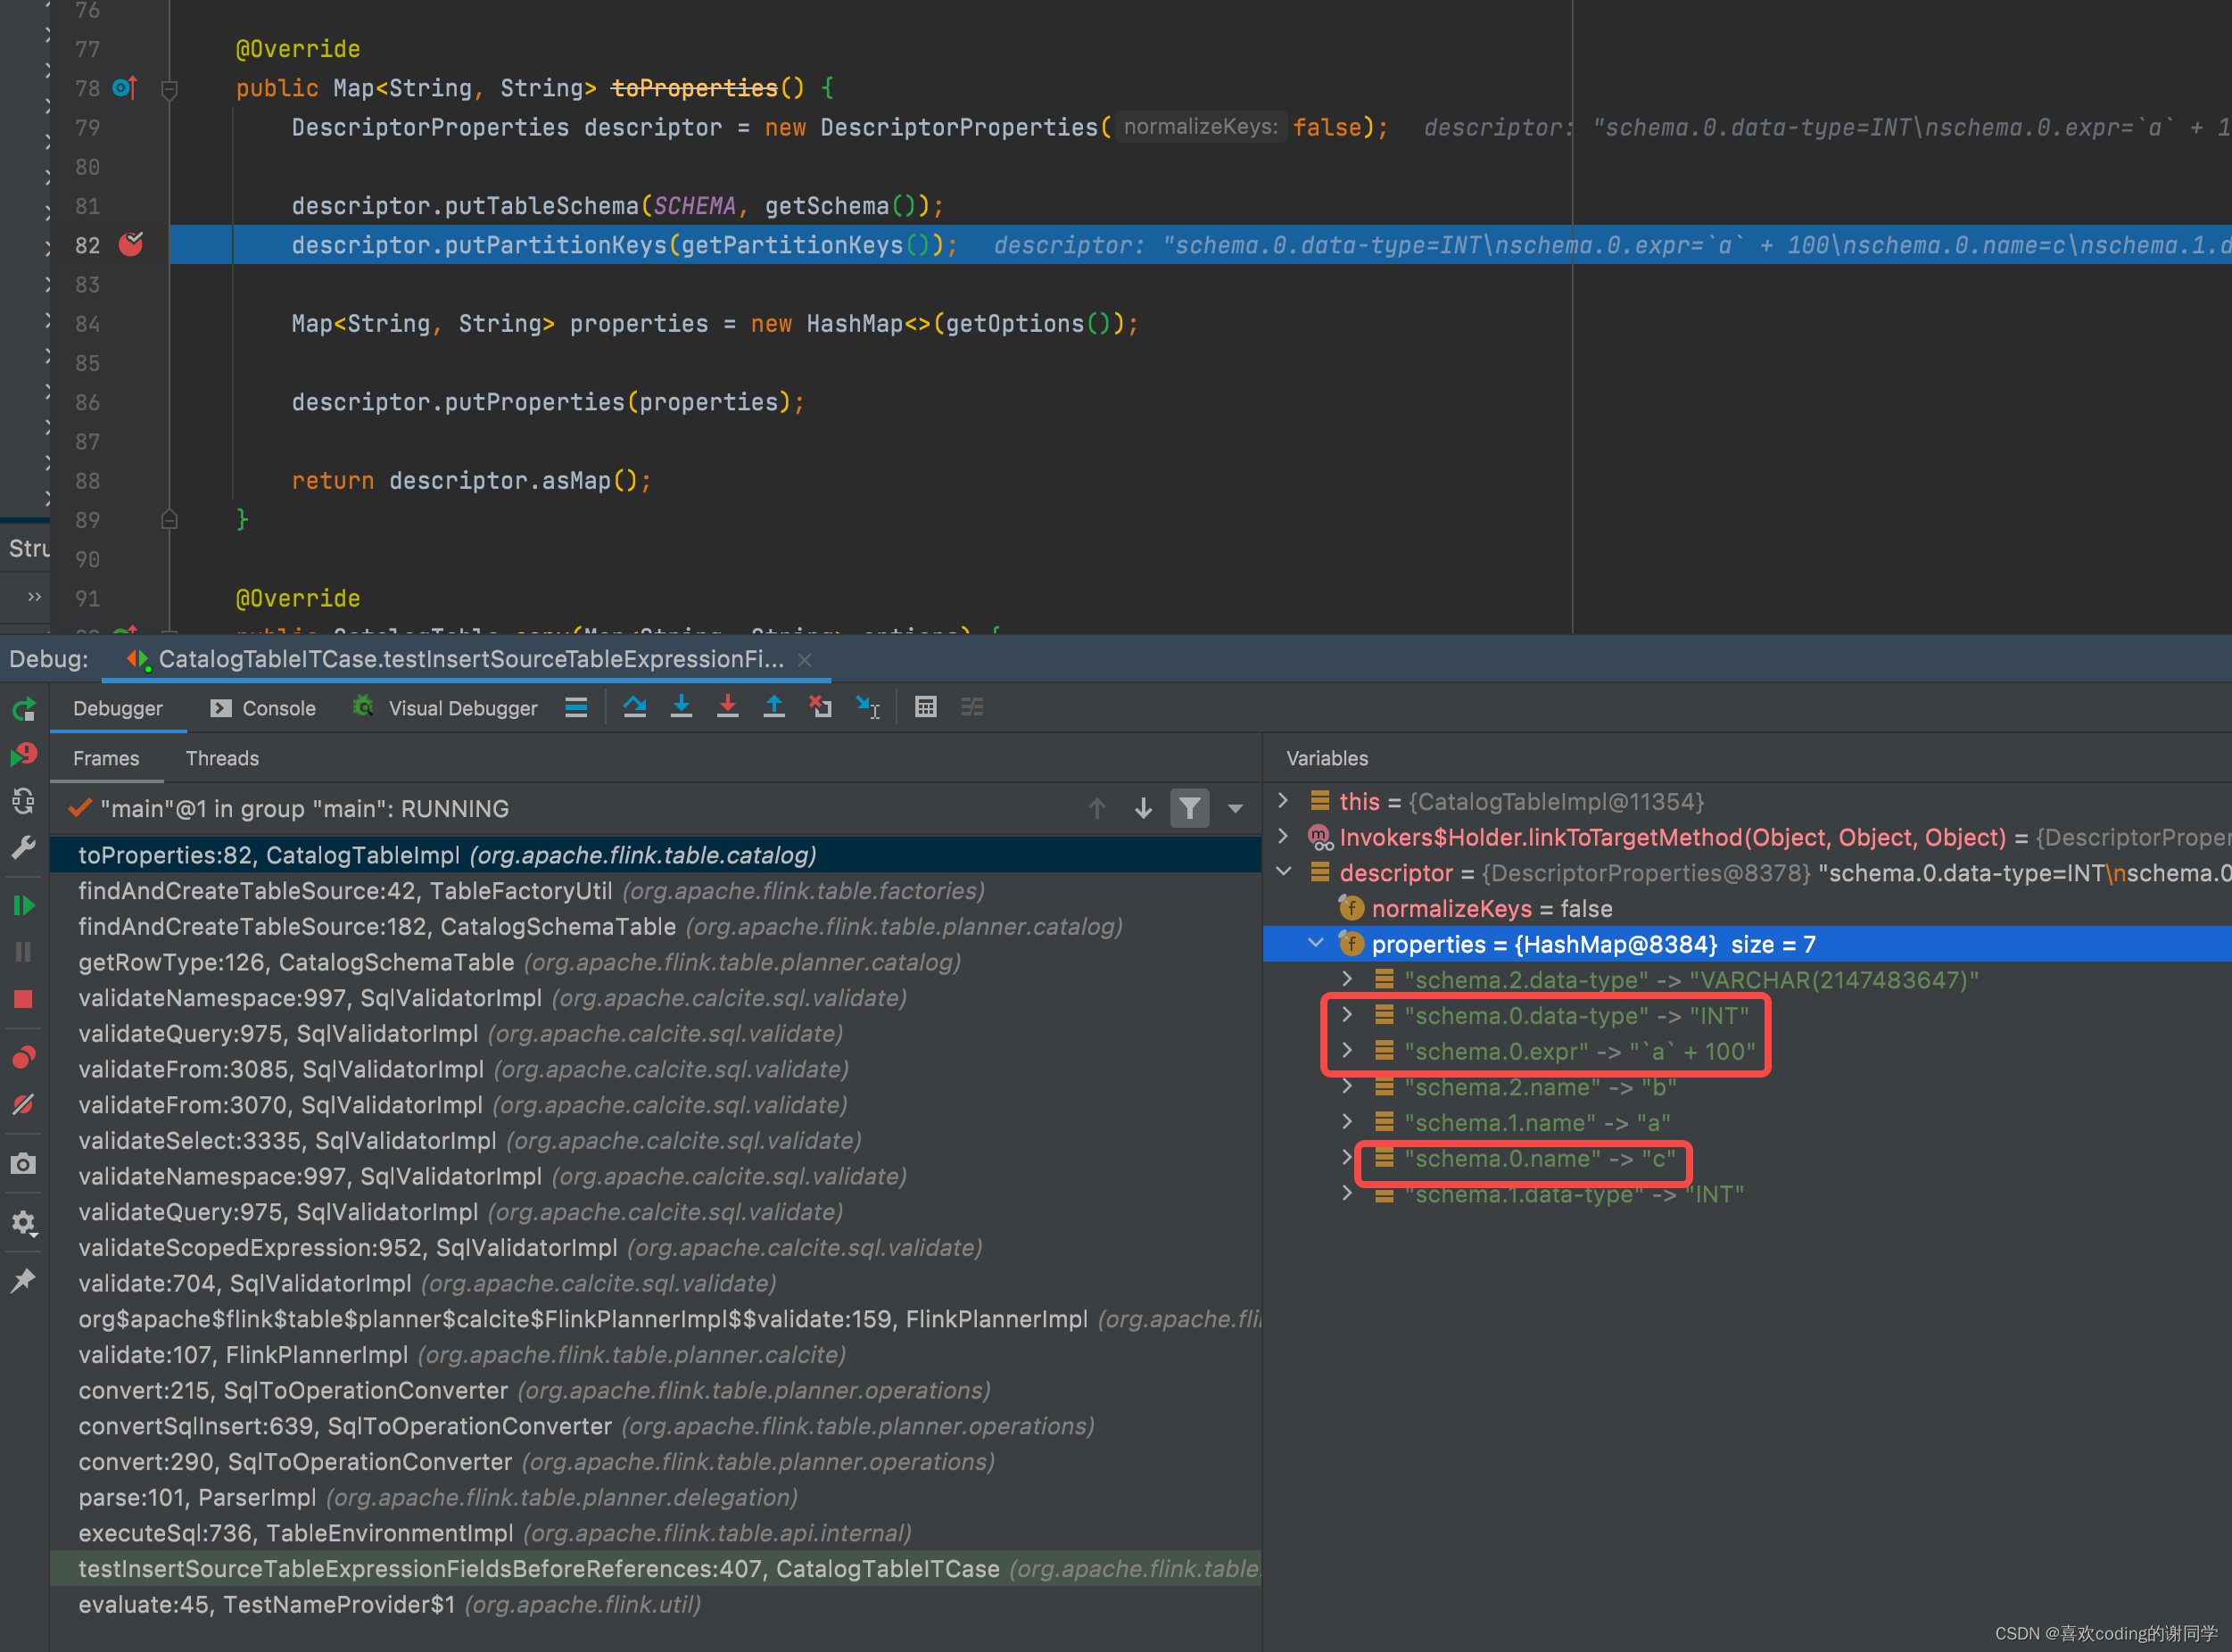Toggle the frames filter funnel button
The width and height of the screenshot is (2232, 1652).
coord(1189,808)
